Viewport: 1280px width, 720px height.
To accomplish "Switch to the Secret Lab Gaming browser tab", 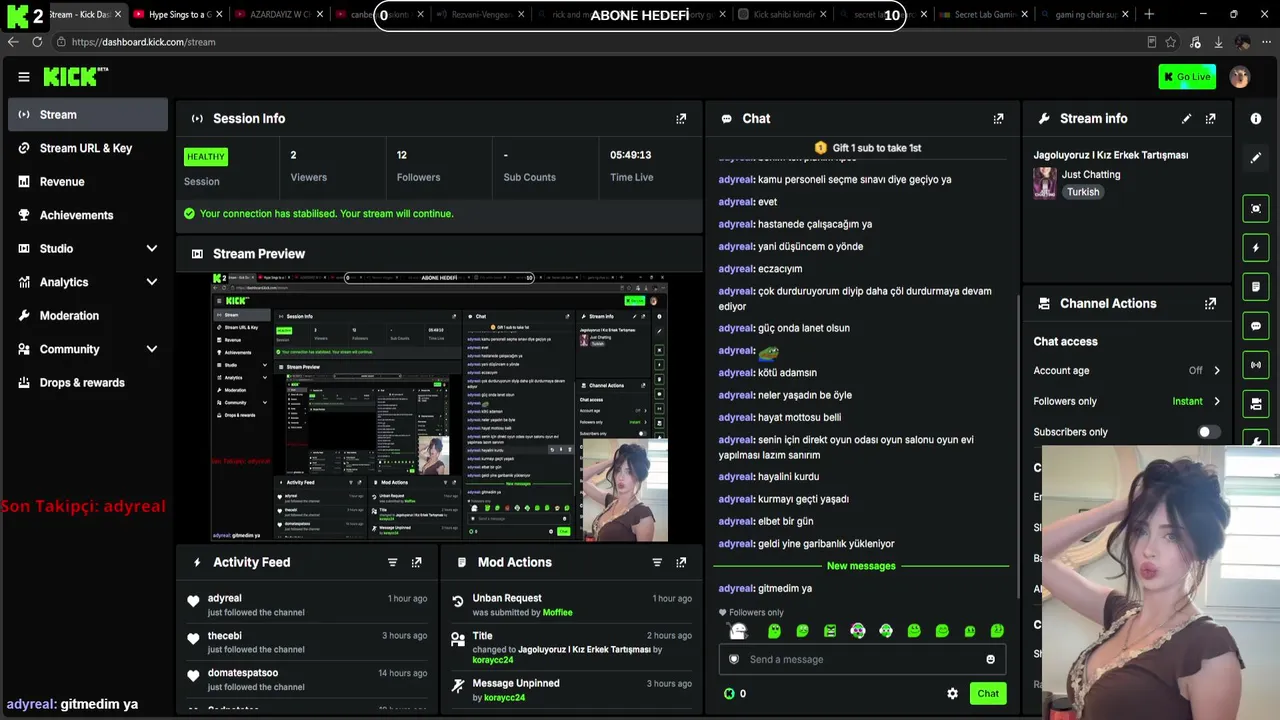I will 987,15.
